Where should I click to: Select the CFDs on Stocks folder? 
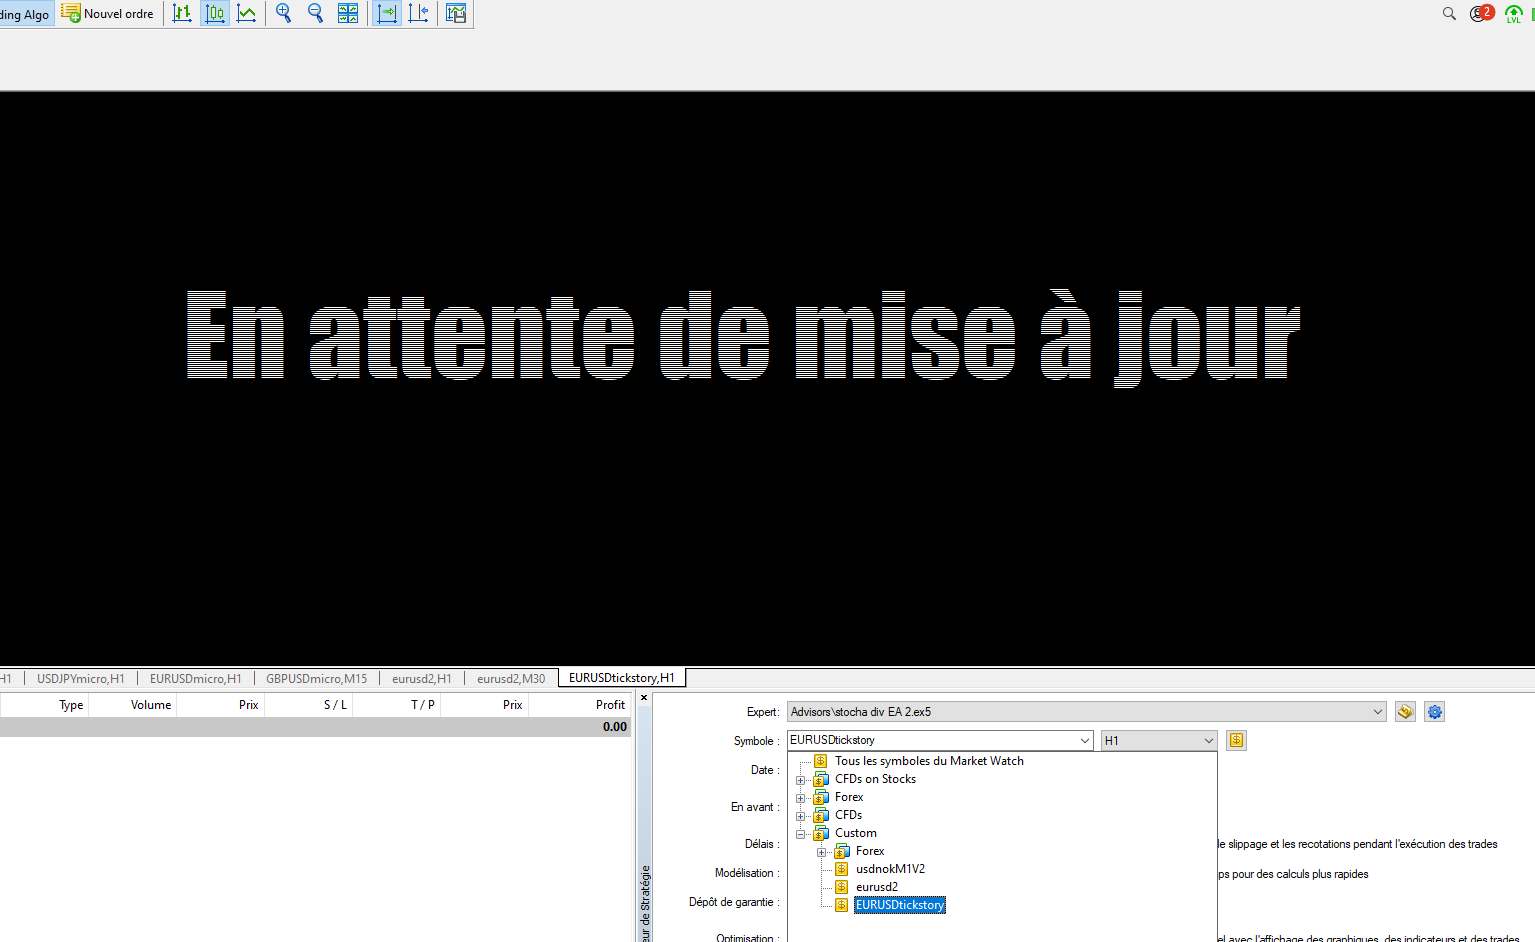(875, 779)
